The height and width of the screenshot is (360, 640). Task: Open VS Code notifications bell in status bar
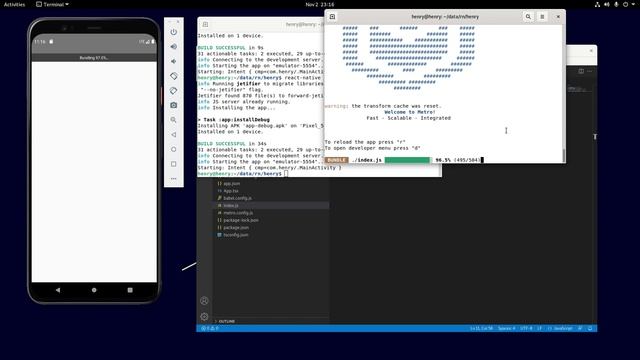coord(590,329)
